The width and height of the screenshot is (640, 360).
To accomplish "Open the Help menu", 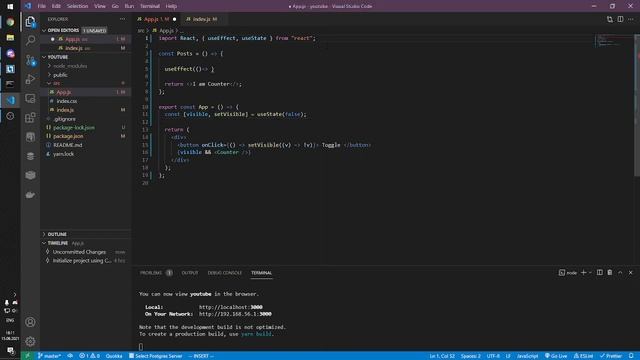I will click(171, 6).
